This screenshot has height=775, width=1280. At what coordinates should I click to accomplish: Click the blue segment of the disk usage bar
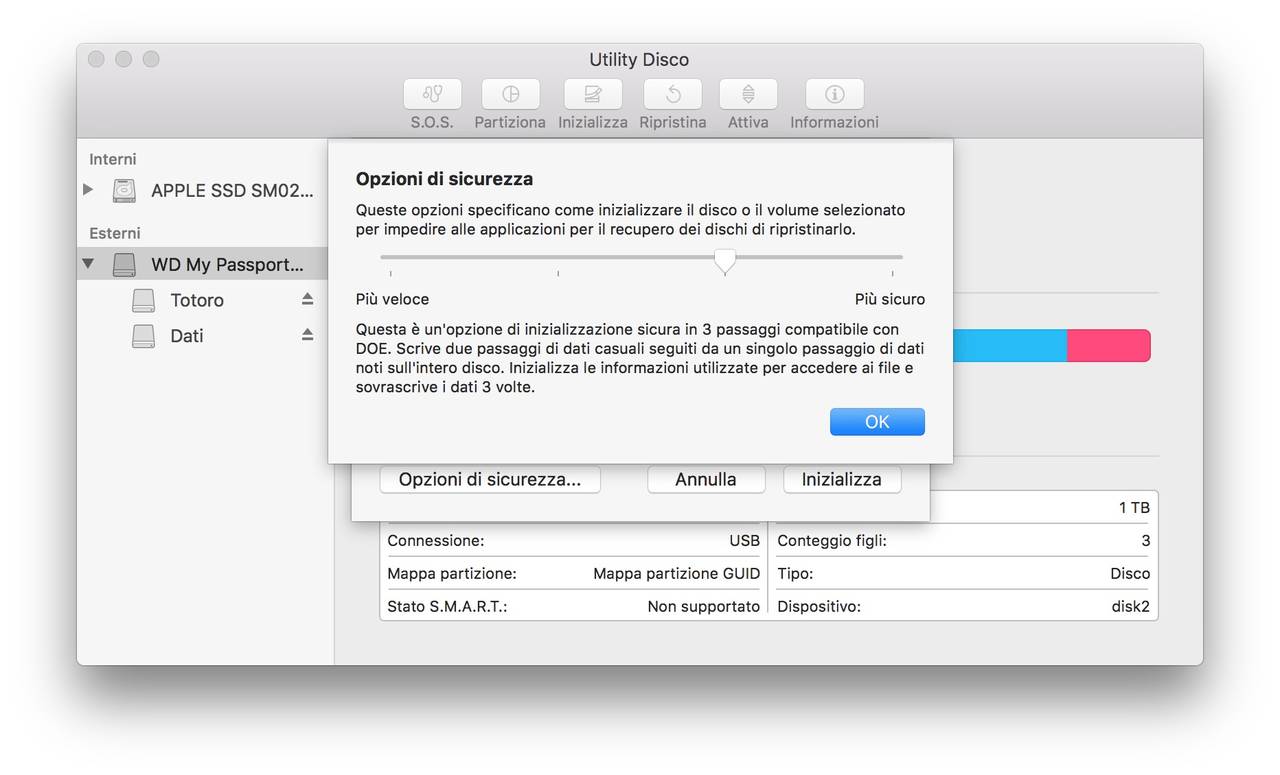click(x=1010, y=346)
